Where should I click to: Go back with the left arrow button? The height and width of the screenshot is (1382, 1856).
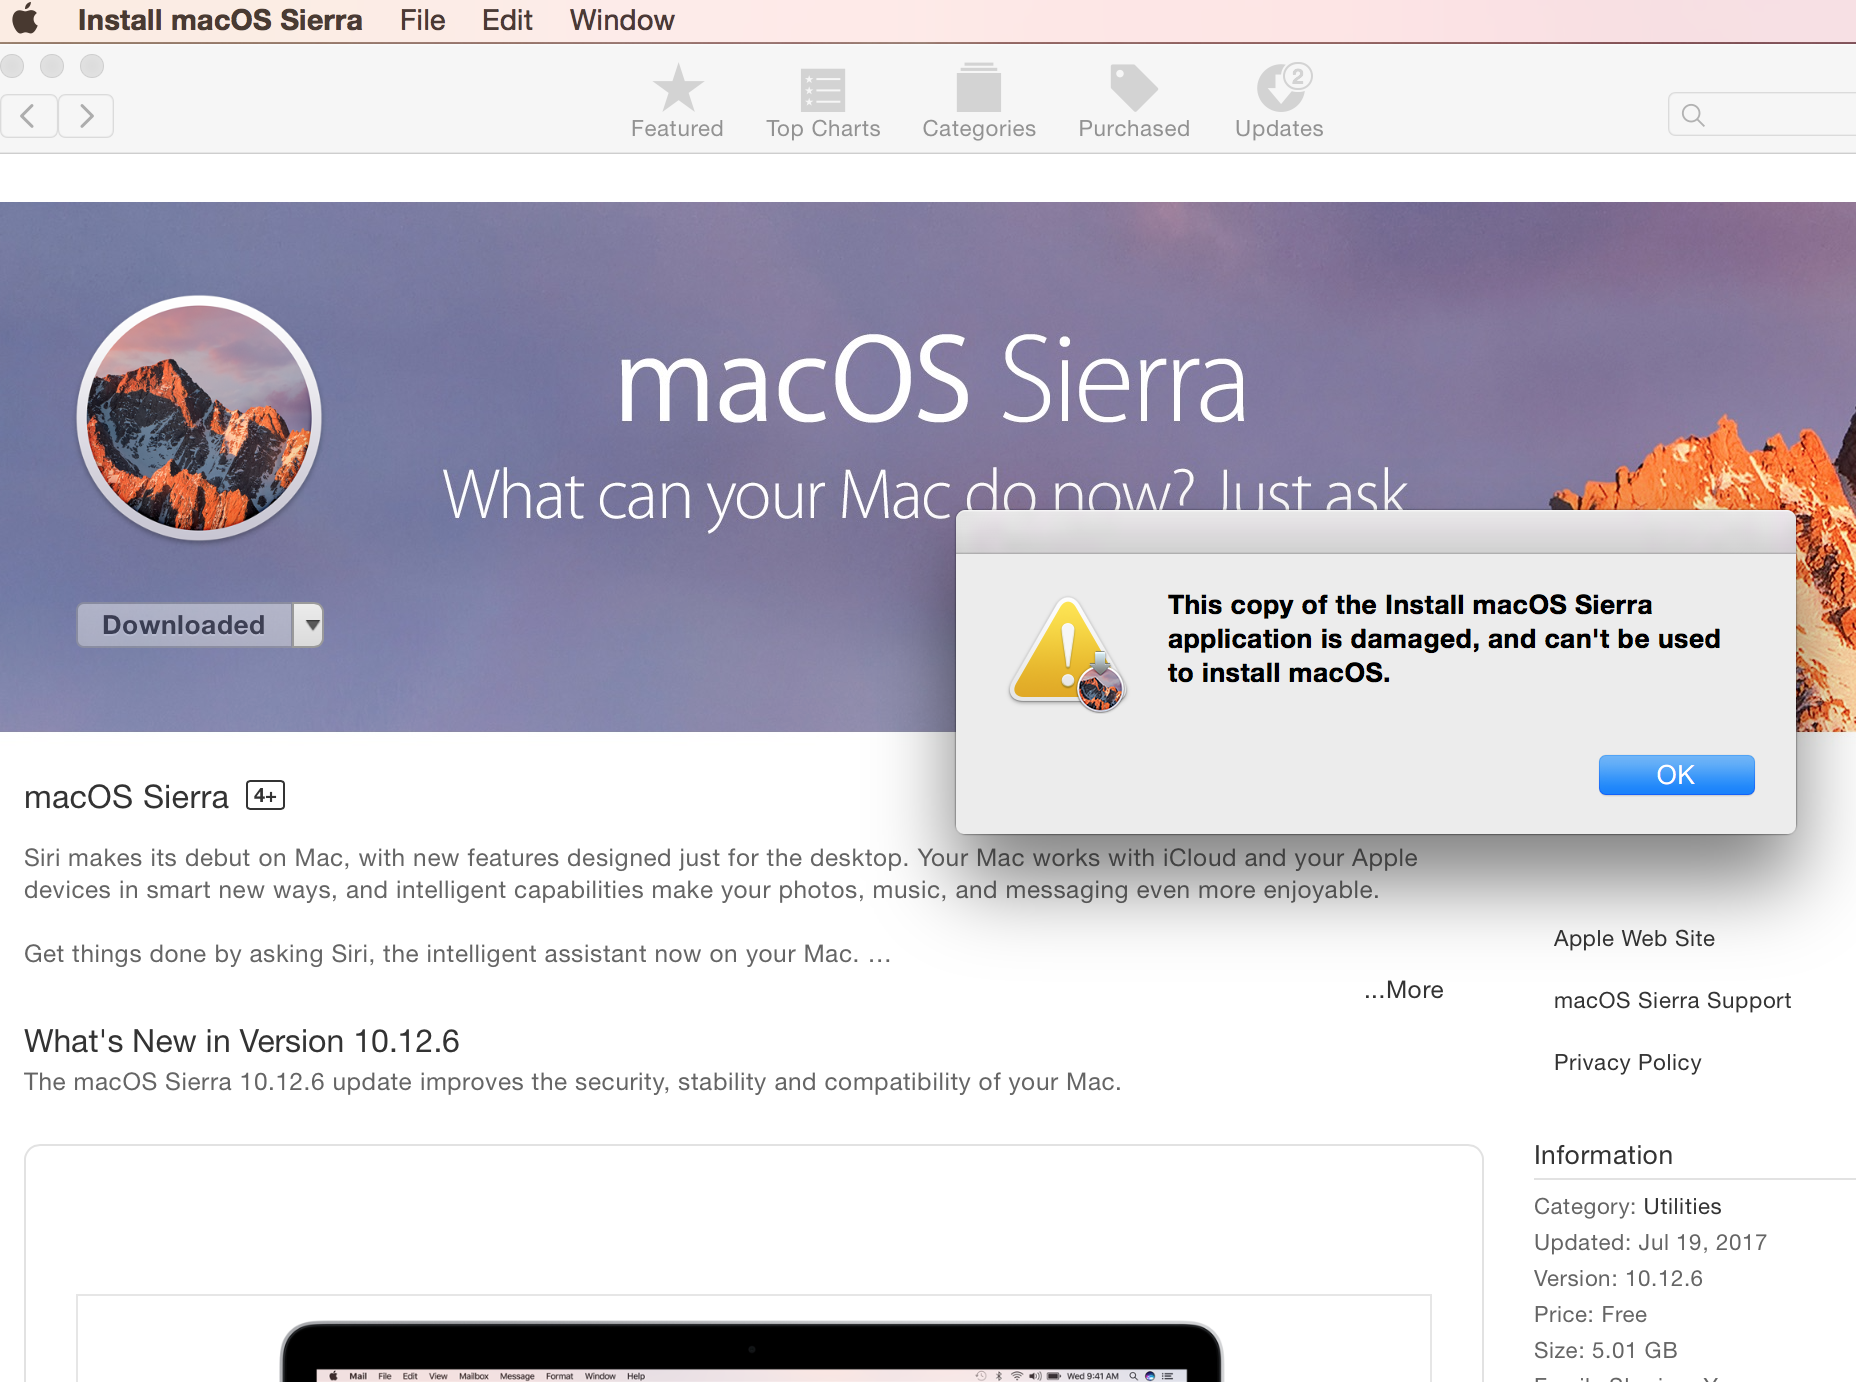coord(28,116)
